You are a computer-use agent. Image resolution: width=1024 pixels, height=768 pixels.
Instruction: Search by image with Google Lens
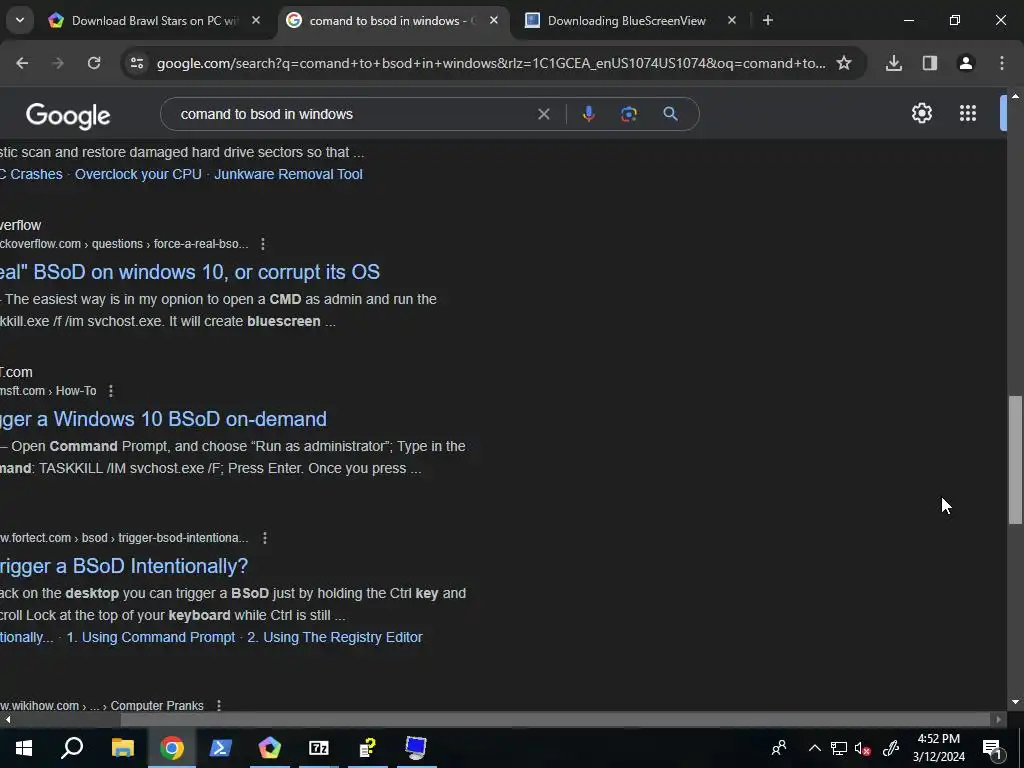[x=629, y=114]
